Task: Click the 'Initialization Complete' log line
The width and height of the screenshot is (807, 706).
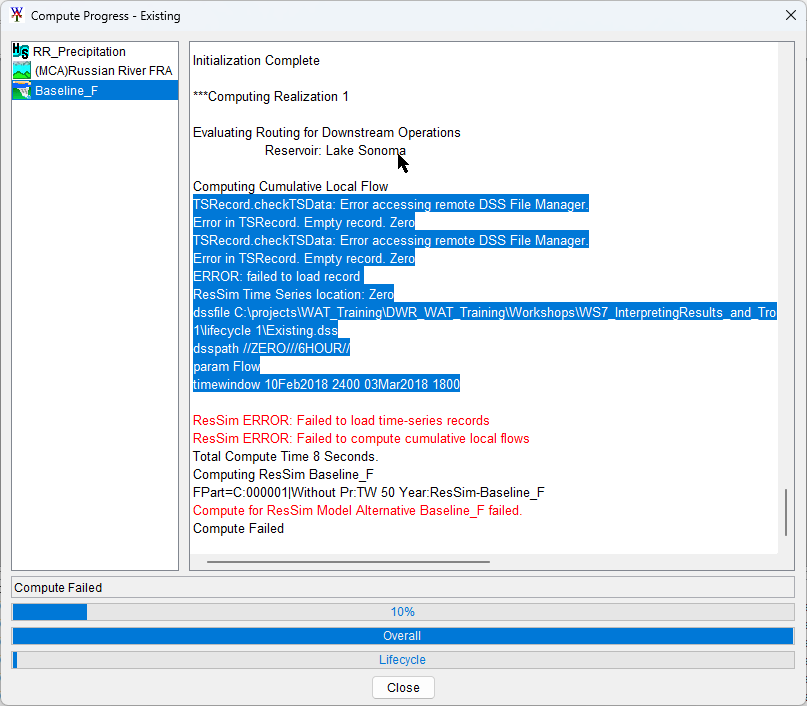Action: [256, 61]
